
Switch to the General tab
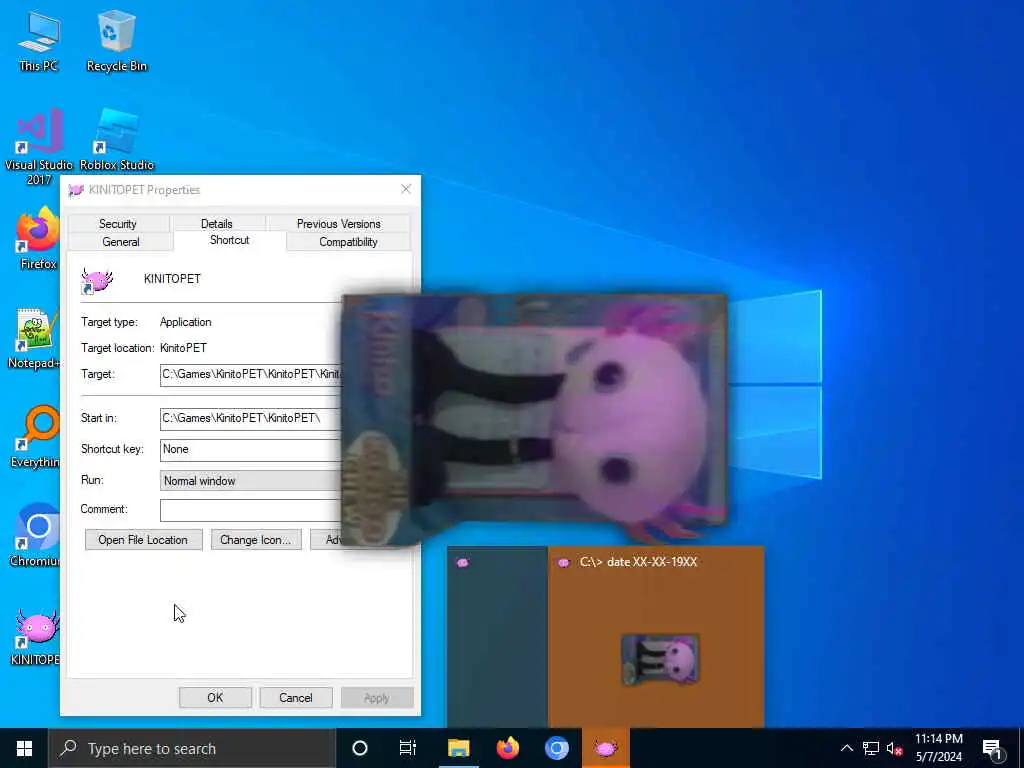[x=121, y=242]
